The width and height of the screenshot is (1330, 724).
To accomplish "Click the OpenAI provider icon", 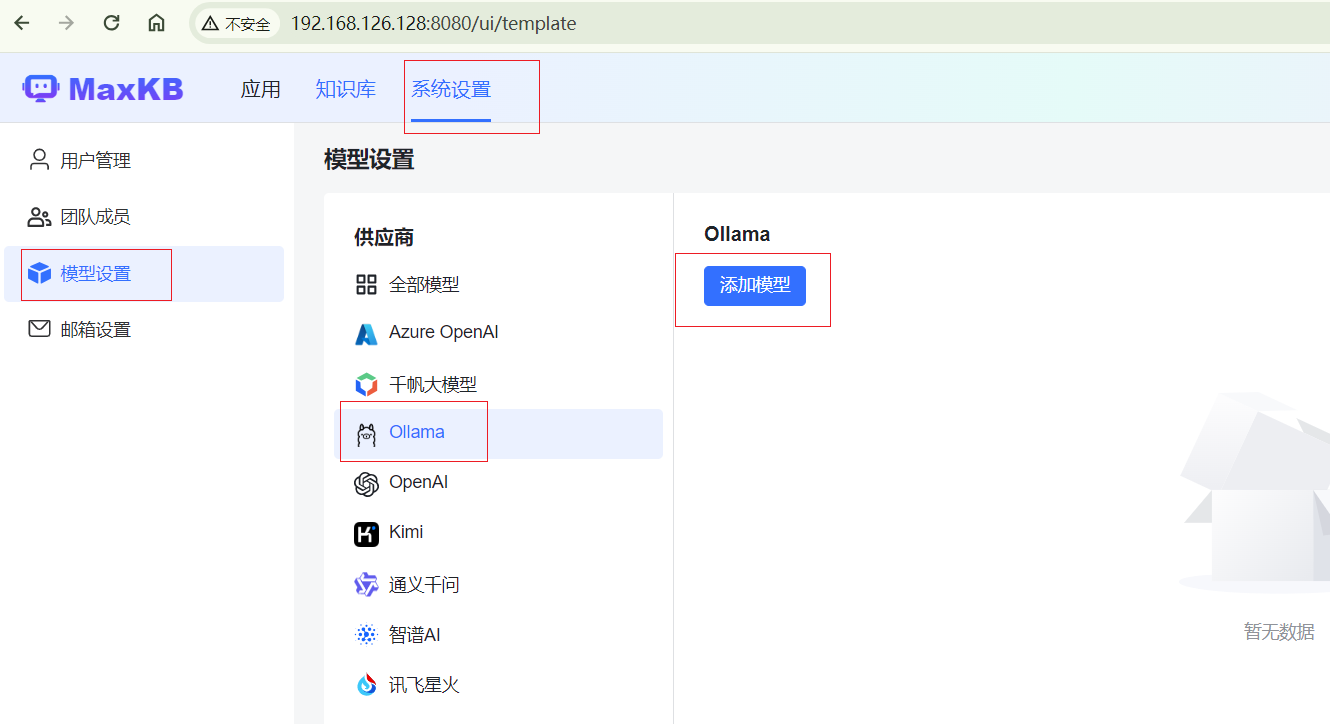I will coord(366,482).
